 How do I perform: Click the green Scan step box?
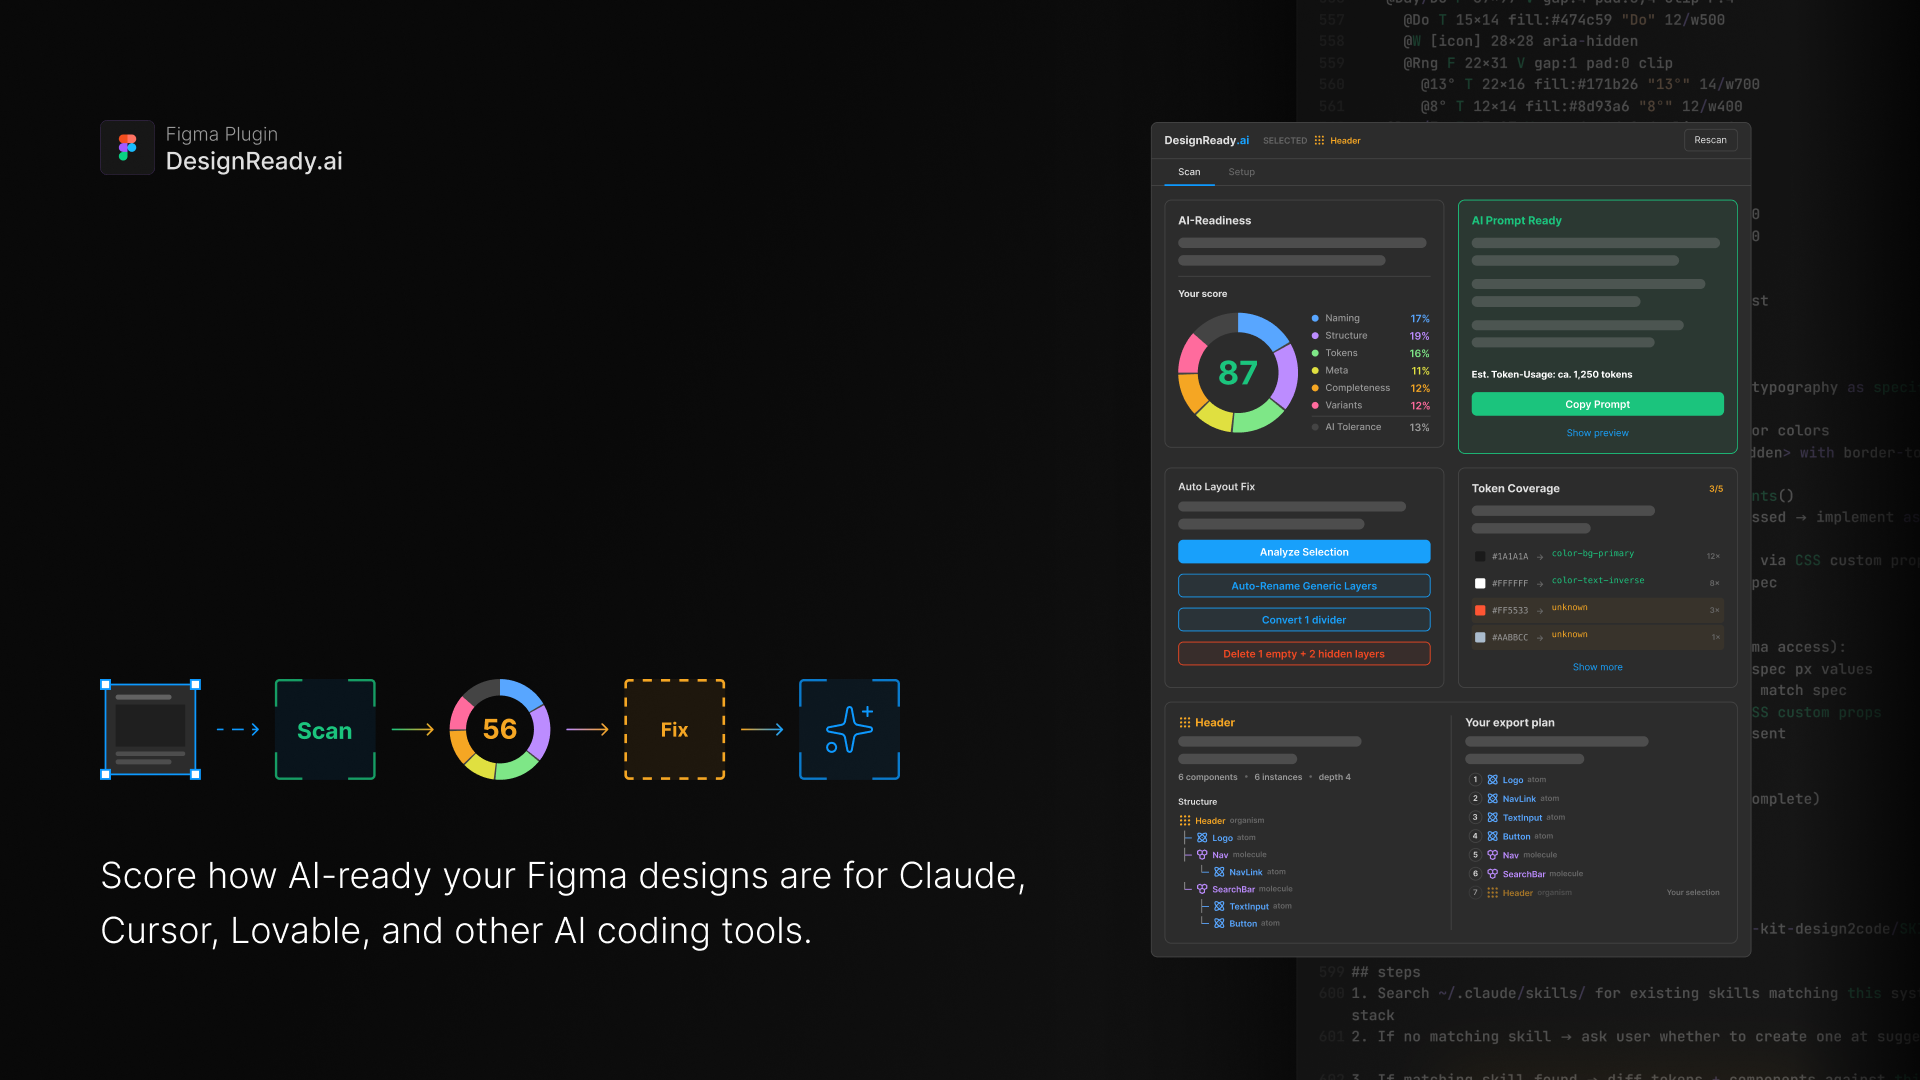325,729
